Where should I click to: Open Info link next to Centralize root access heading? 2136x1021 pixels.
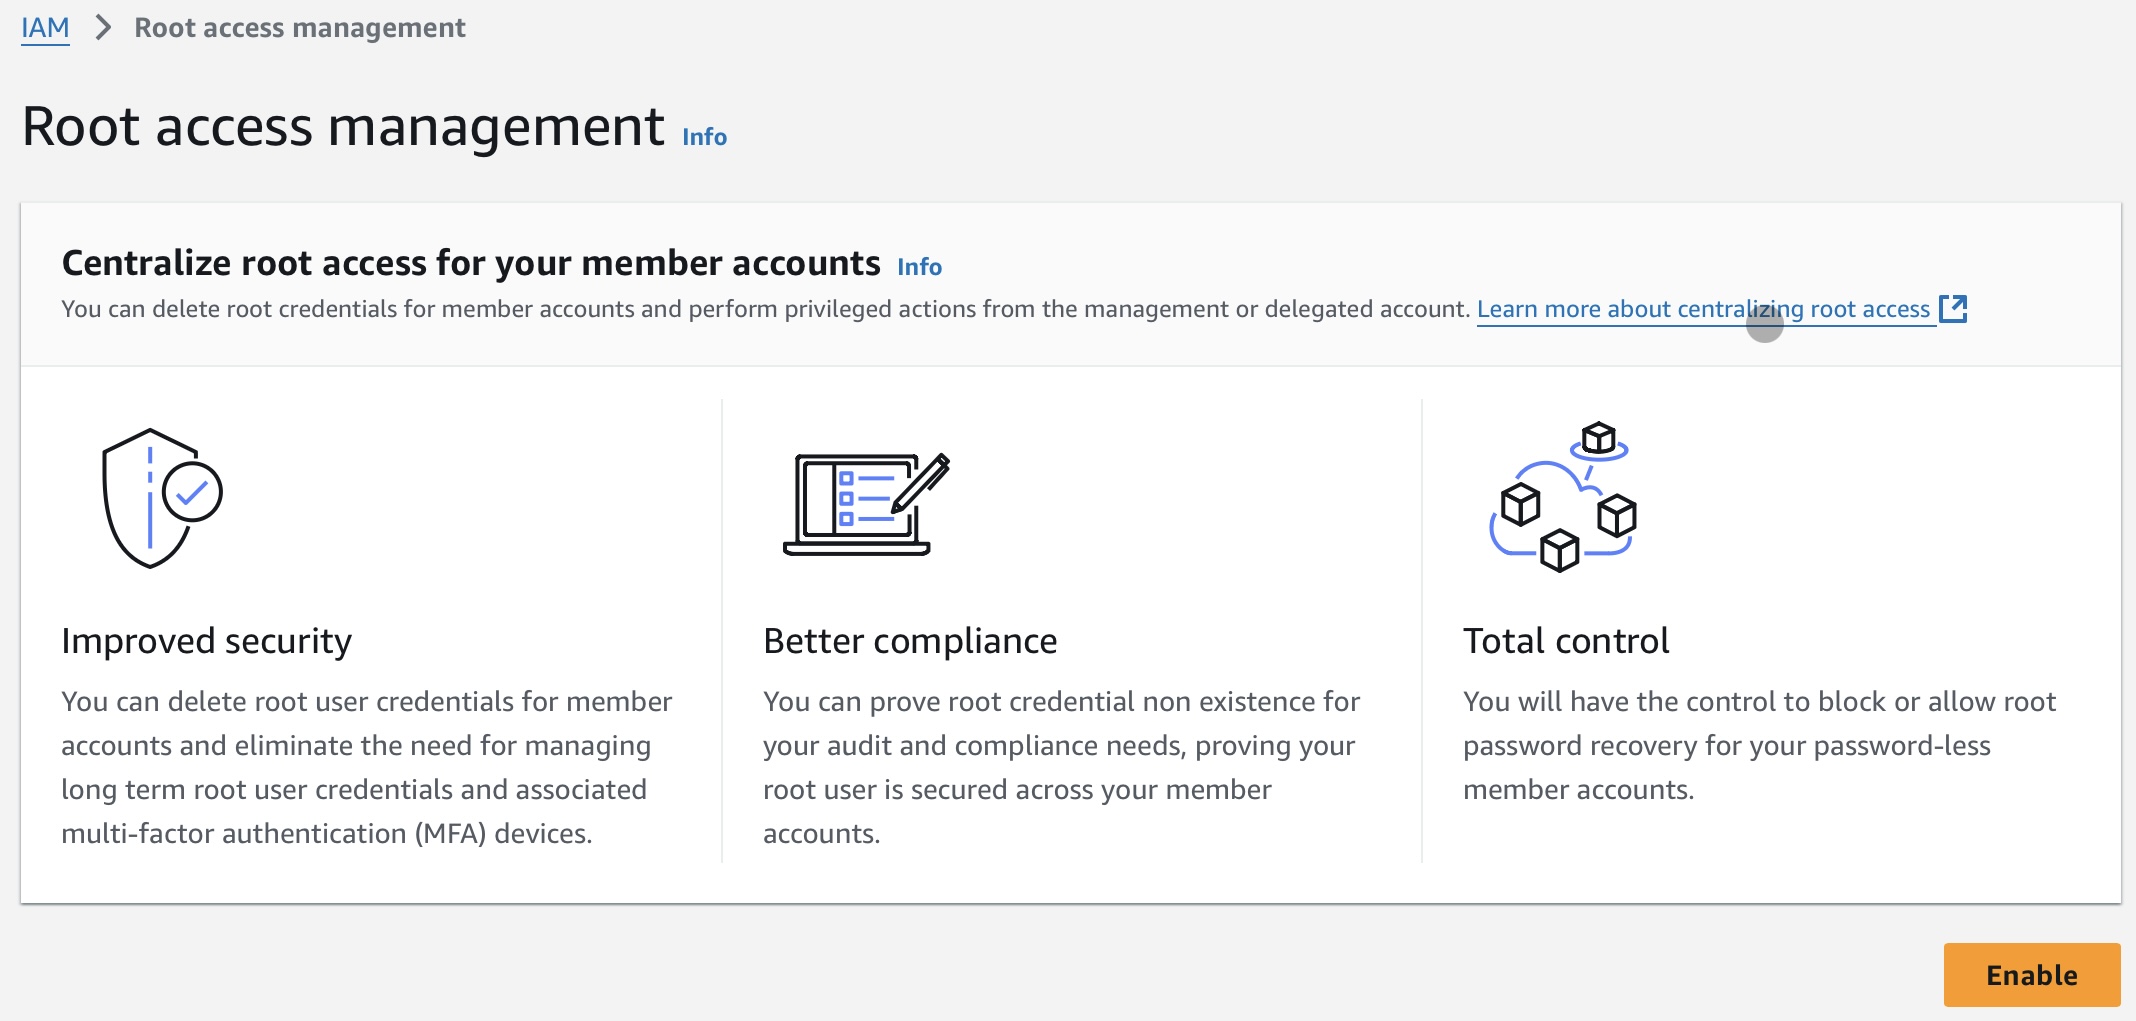(x=919, y=267)
